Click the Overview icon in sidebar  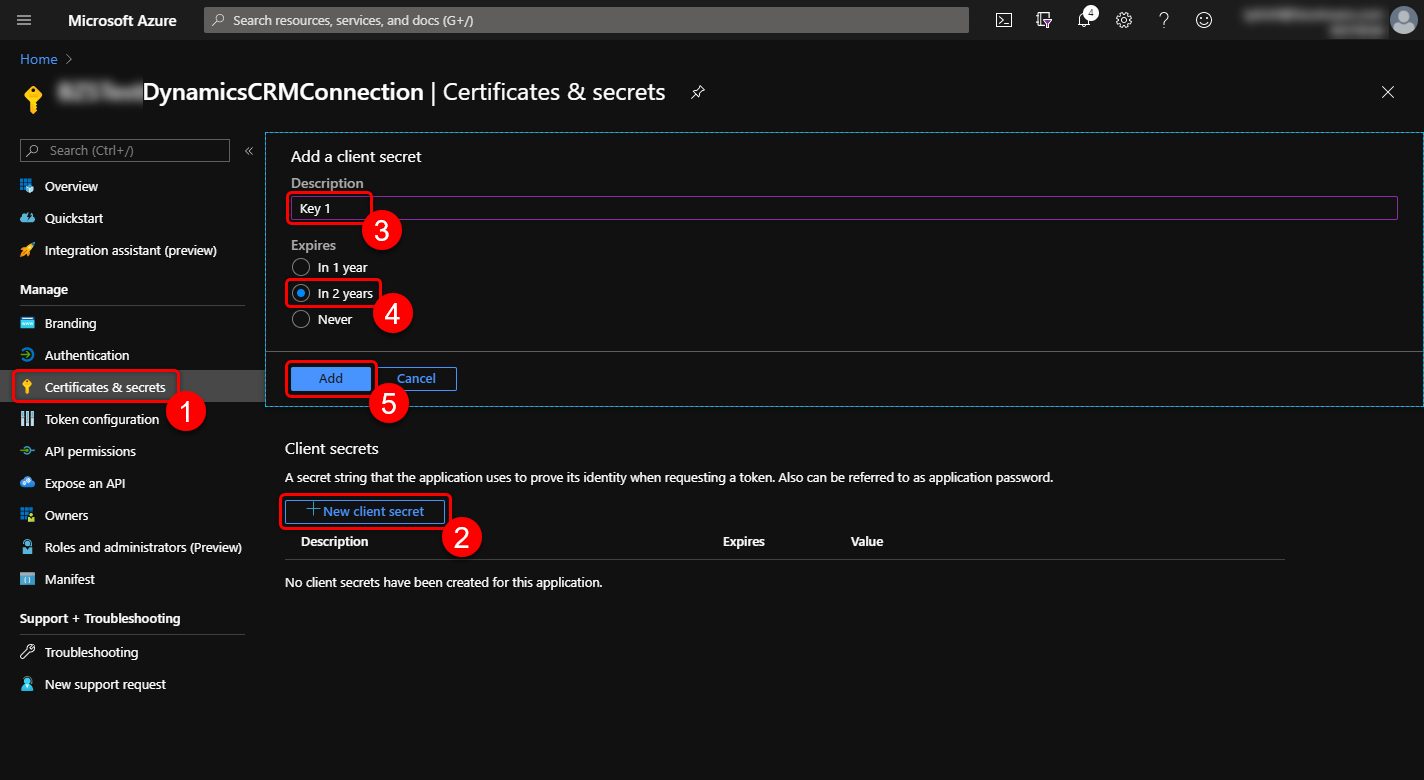pyautogui.click(x=27, y=186)
